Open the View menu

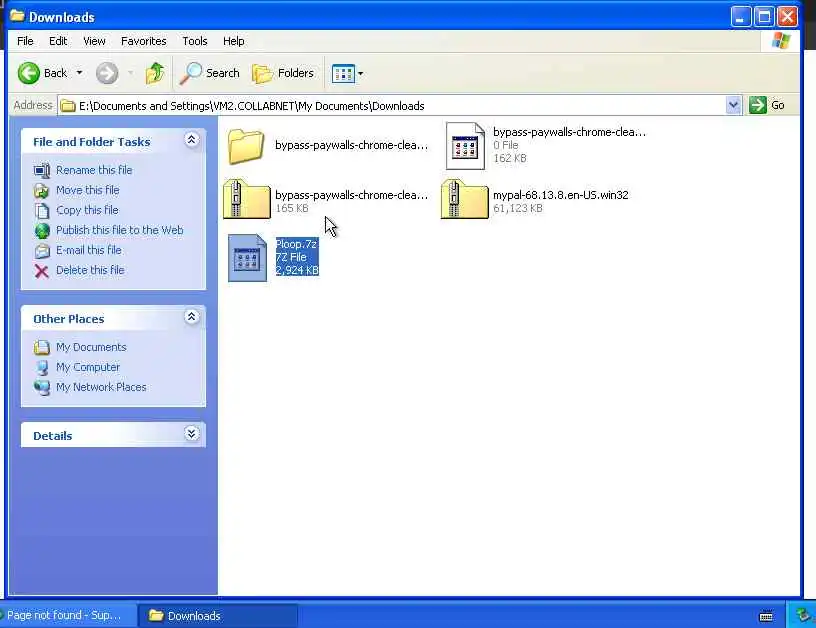pos(94,41)
